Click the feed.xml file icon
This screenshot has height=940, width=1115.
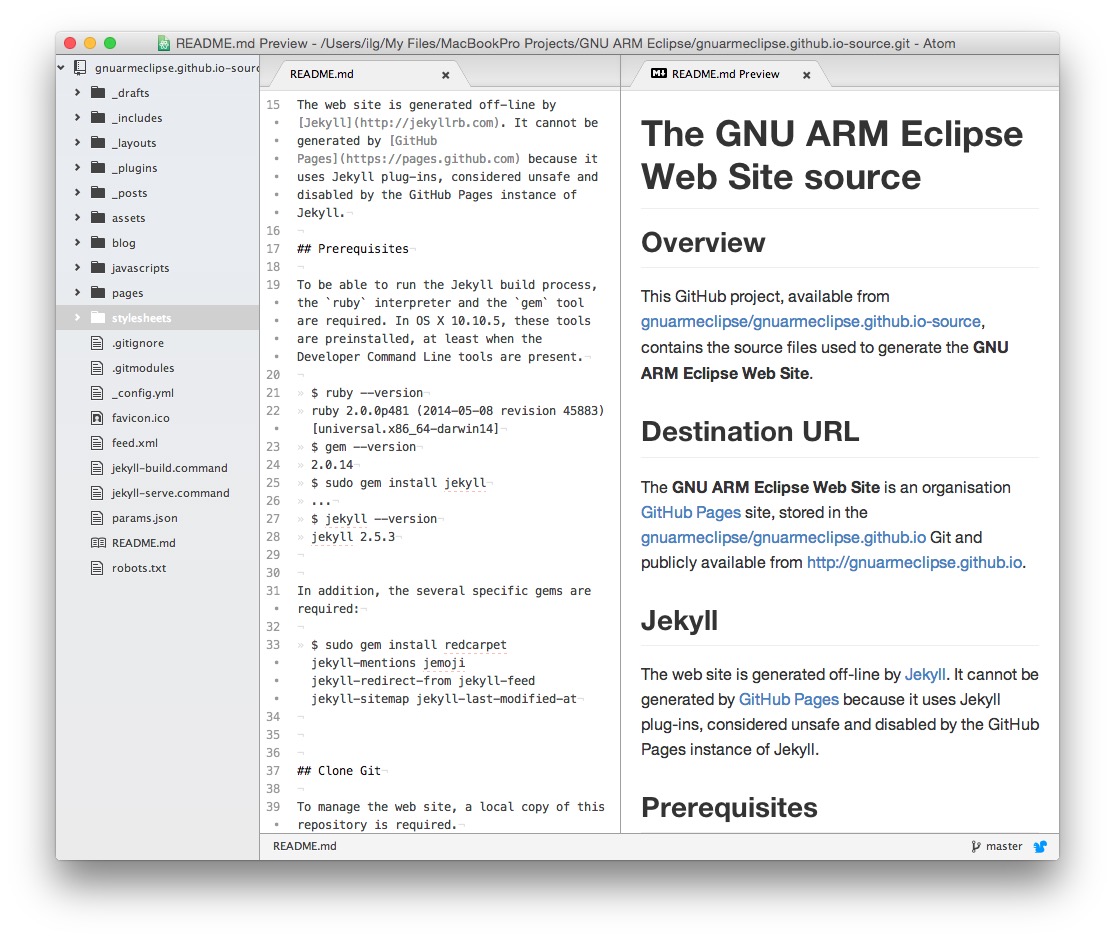(x=97, y=442)
